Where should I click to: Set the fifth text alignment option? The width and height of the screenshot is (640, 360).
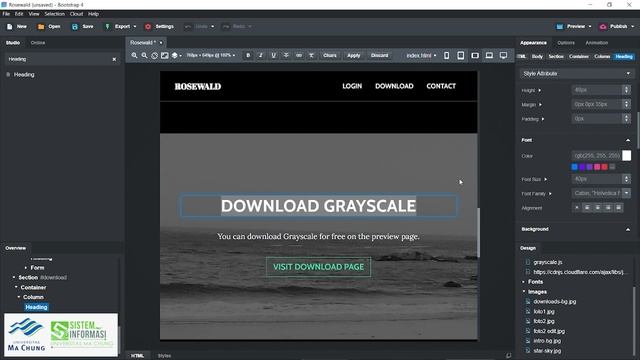[619, 208]
